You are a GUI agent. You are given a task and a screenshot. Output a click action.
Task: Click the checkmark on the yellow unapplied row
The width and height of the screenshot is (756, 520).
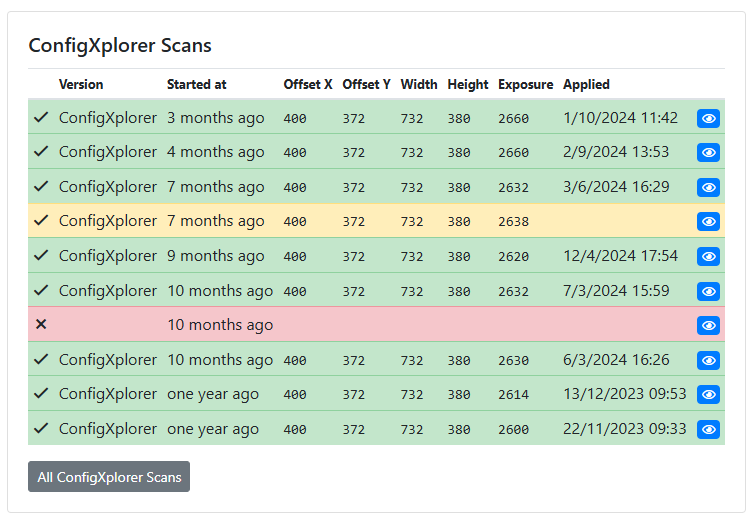click(x=41, y=221)
